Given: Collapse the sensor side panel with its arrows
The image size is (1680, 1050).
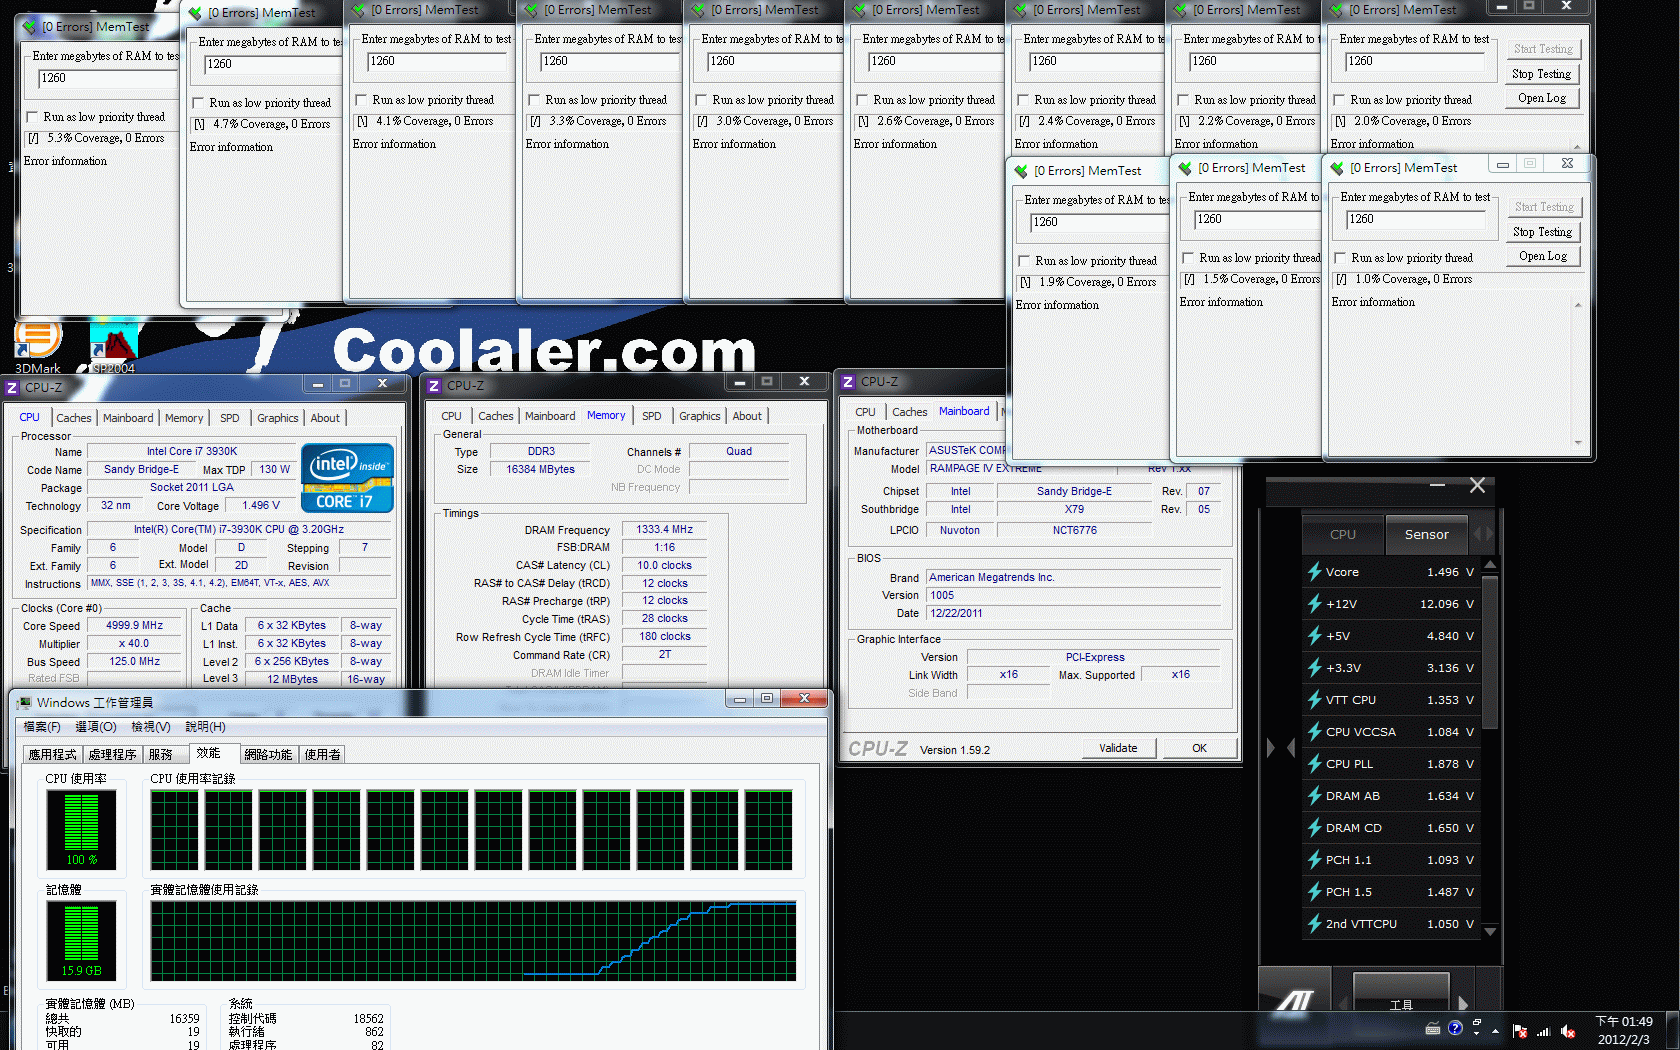Looking at the screenshot, I should pos(1281,747).
